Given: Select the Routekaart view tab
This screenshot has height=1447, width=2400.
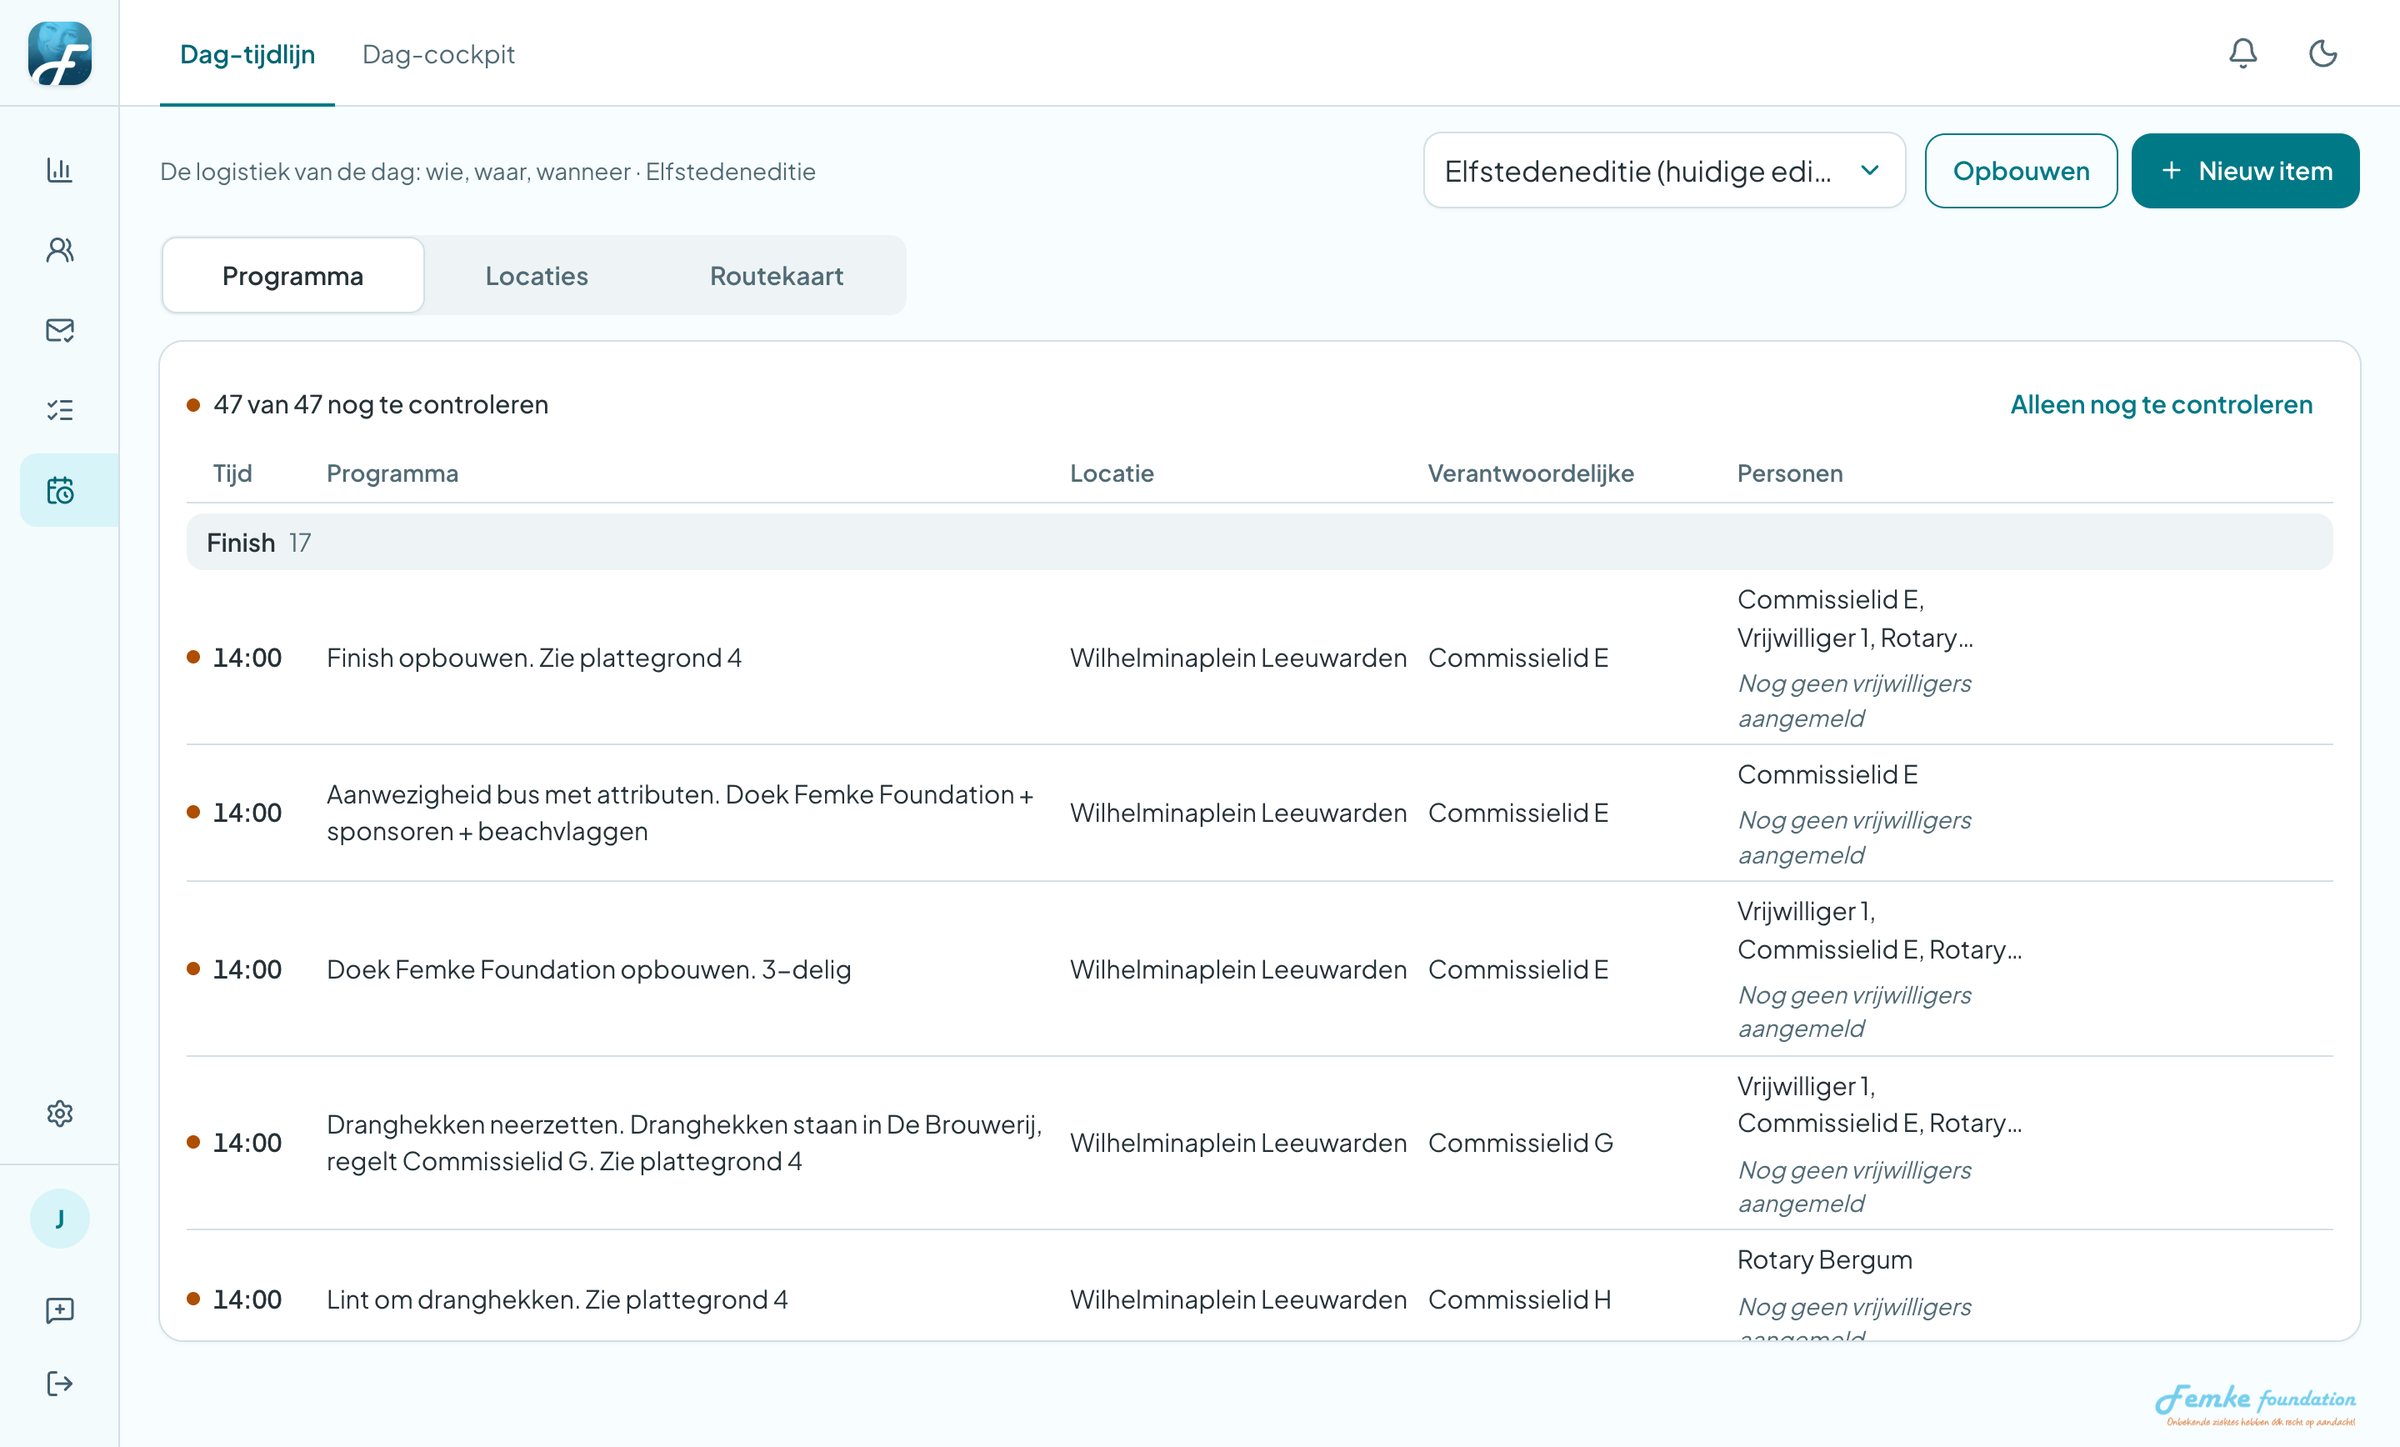Looking at the screenshot, I should tap(777, 275).
